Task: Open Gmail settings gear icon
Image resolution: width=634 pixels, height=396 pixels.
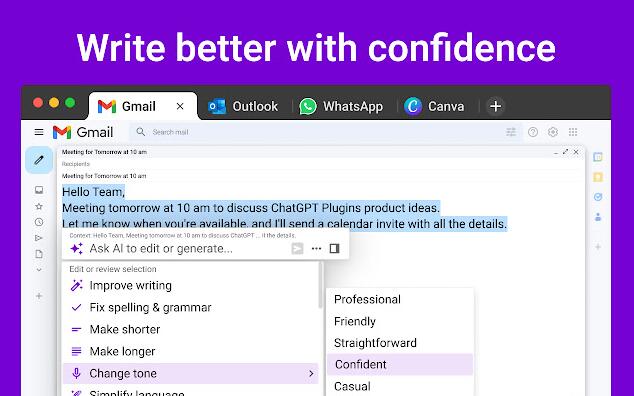Action: (553, 132)
